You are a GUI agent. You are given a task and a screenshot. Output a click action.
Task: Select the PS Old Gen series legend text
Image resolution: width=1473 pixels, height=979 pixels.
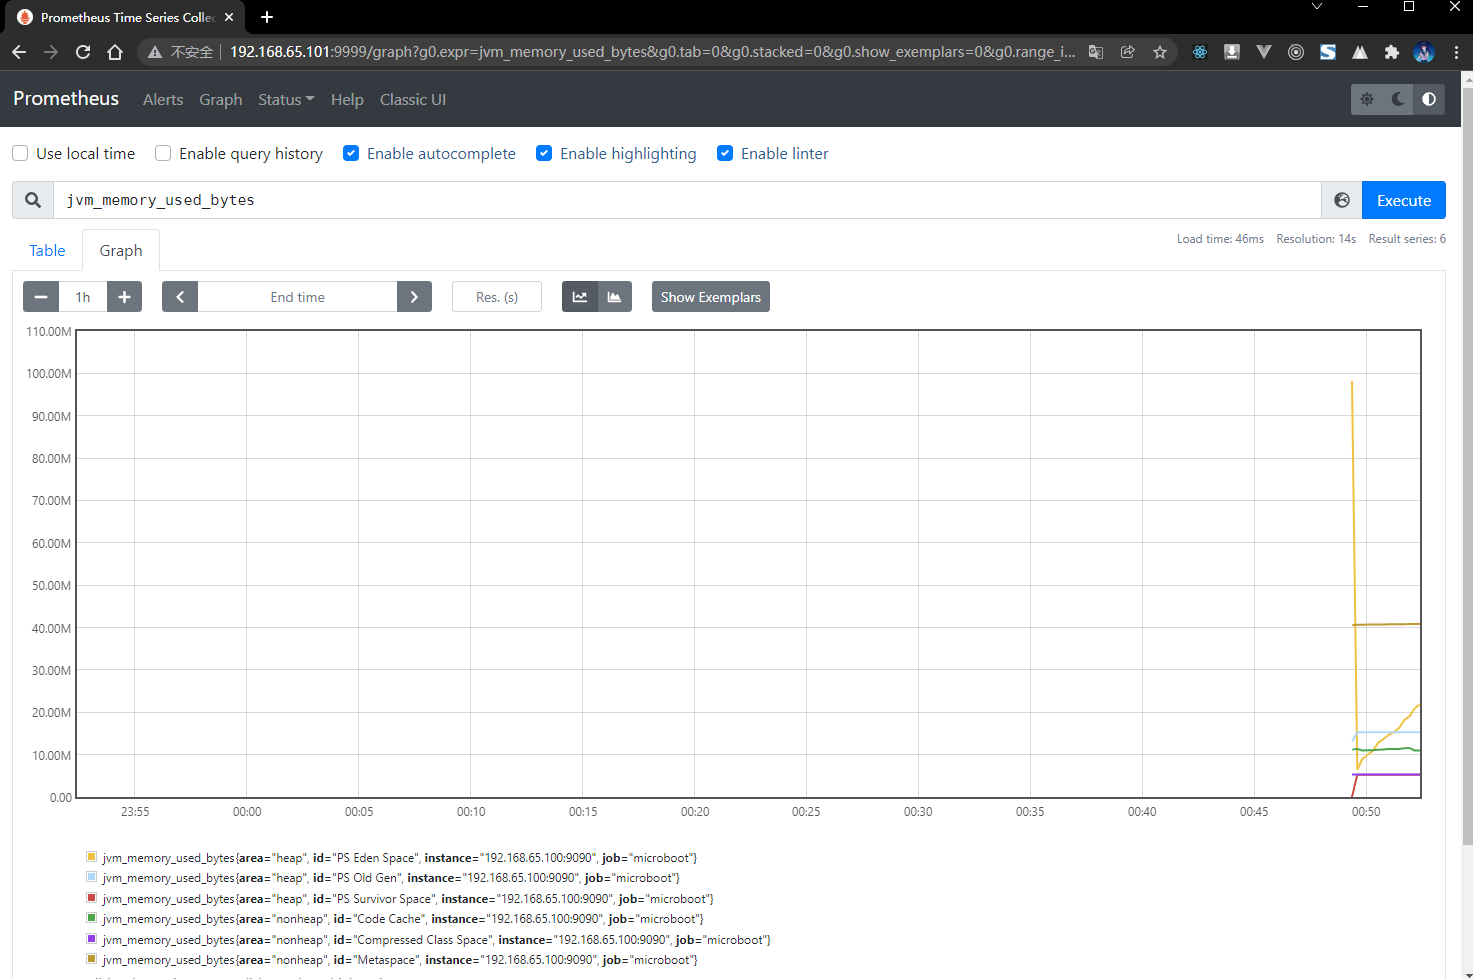[x=391, y=878]
